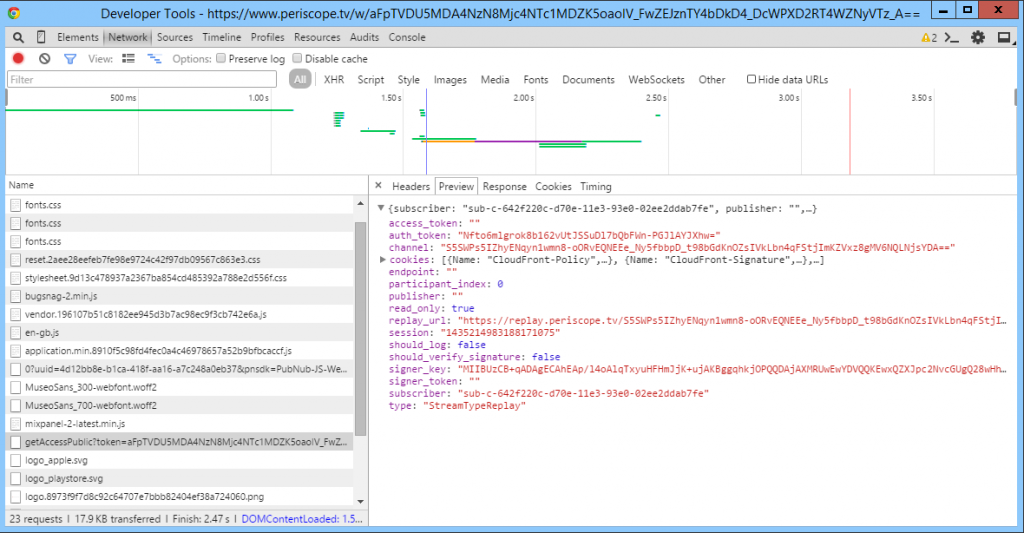Switch to the Headers tab
The height and width of the screenshot is (533, 1024).
tap(411, 186)
